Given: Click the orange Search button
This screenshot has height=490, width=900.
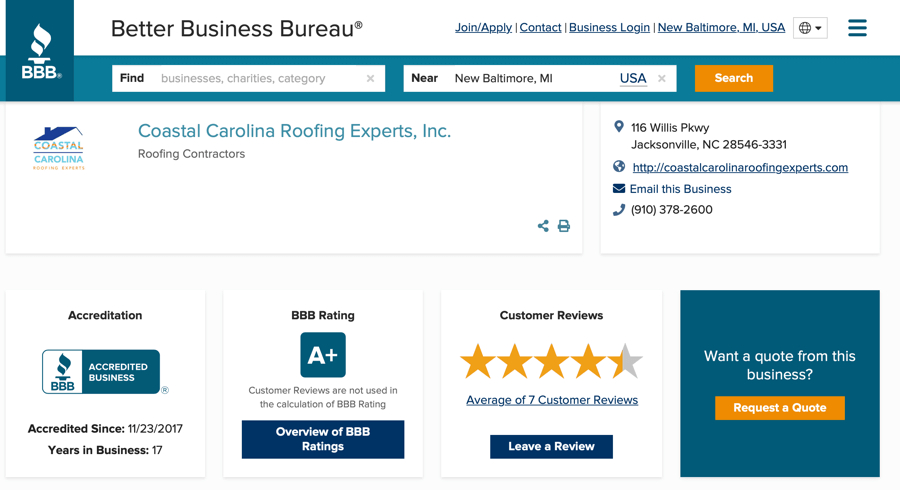Looking at the screenshot, I should click(734, 78).
